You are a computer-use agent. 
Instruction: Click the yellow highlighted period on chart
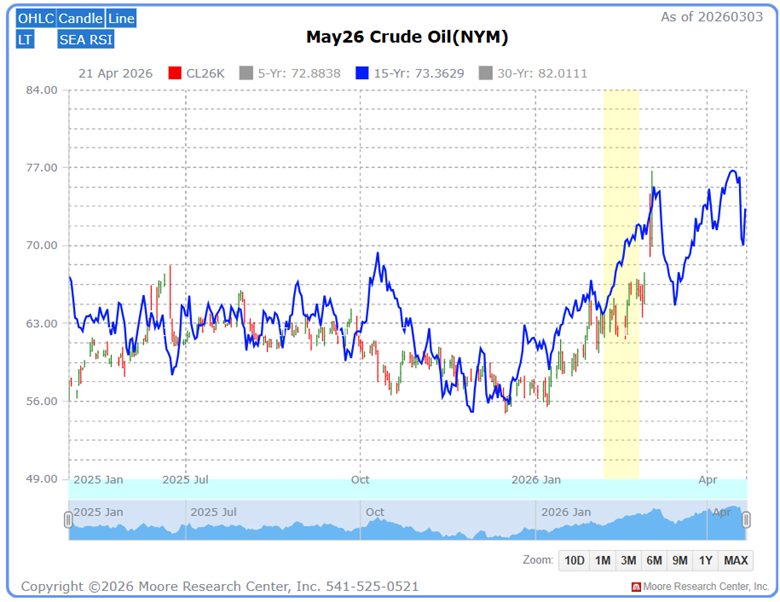click(x=621, y=285)
